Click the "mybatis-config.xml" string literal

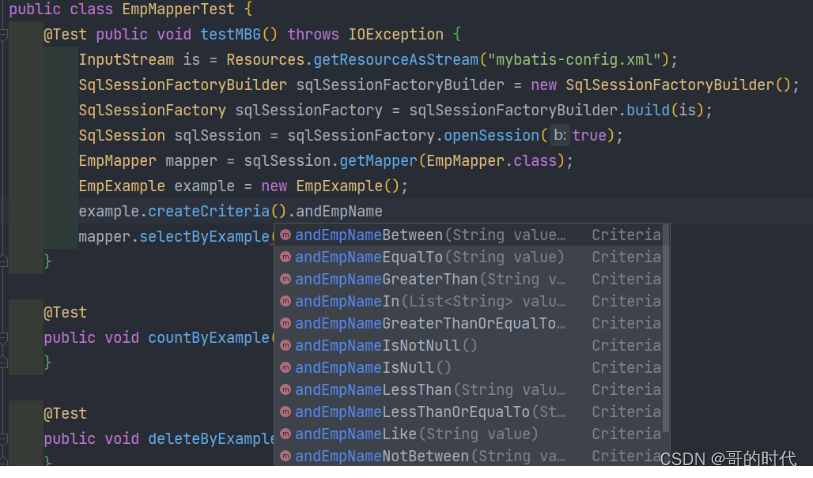coord(574,60)
